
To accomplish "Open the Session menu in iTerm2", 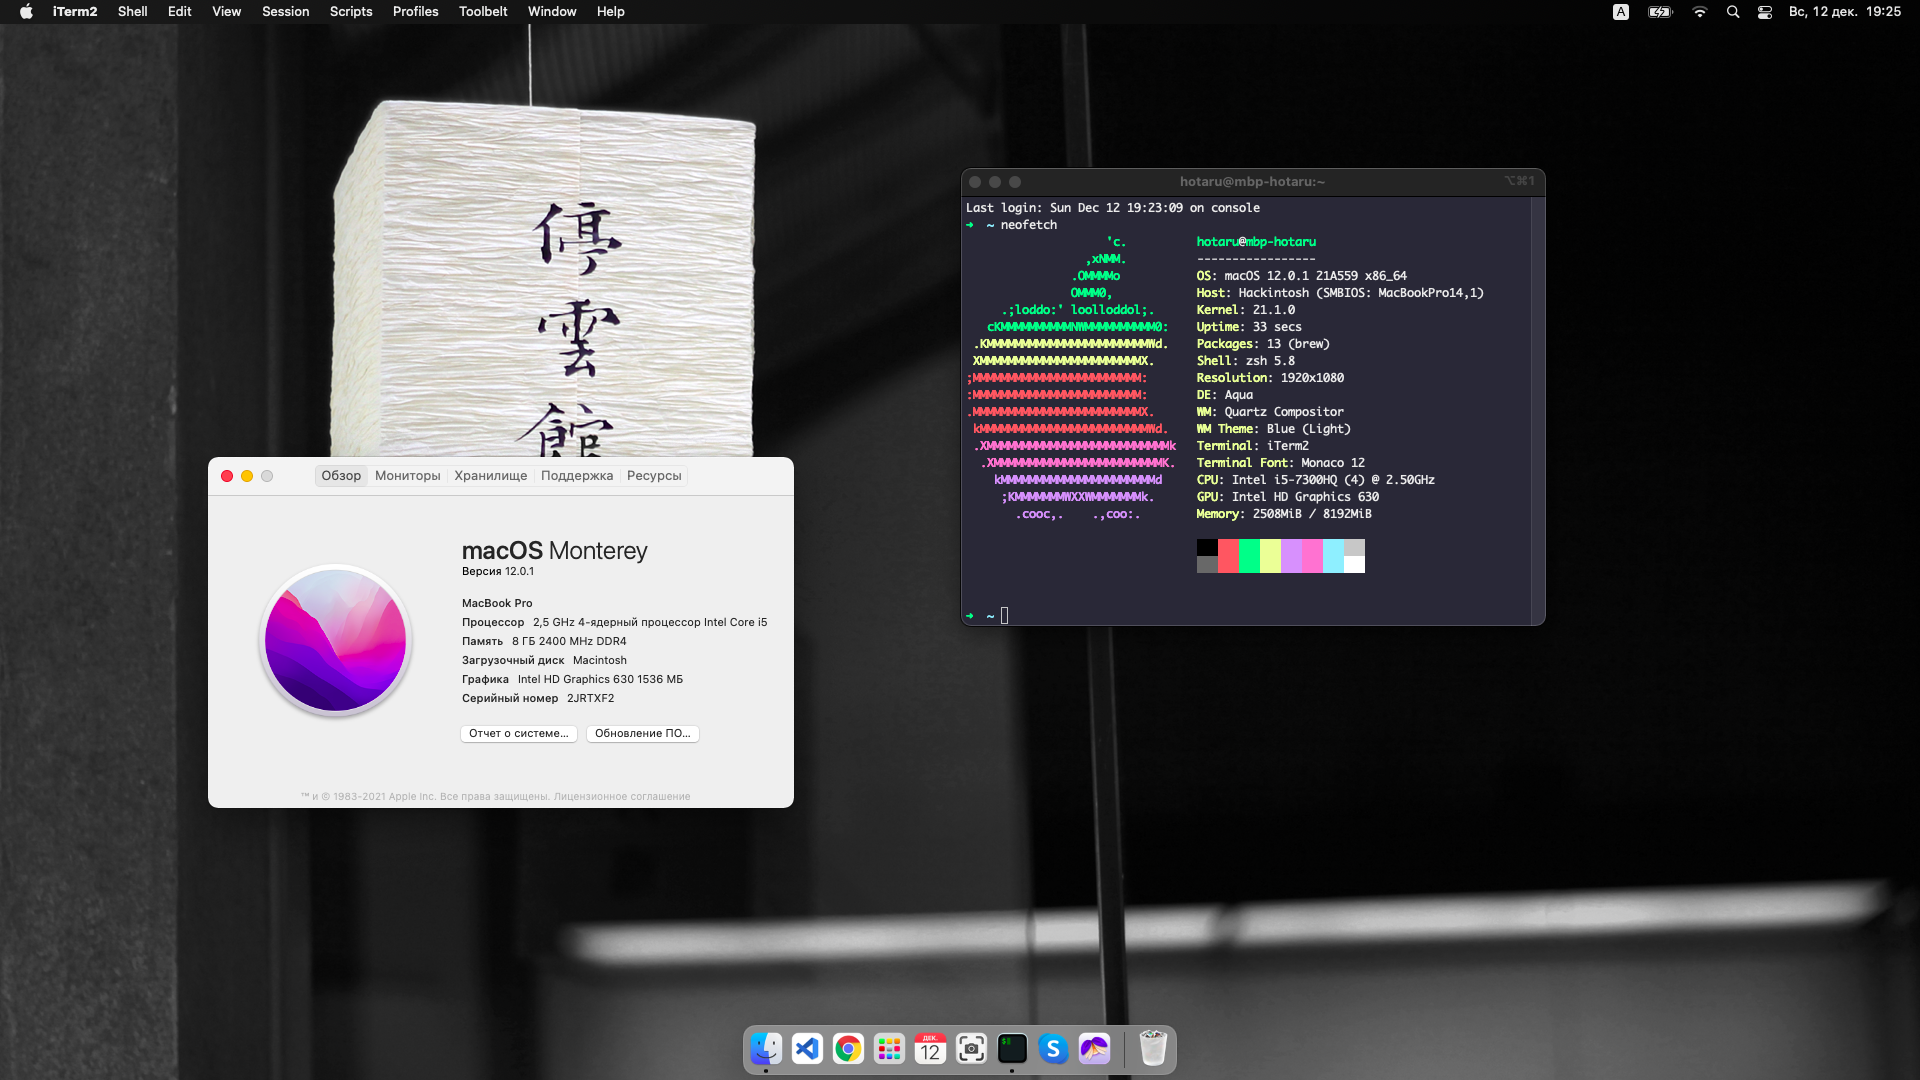I will pyautogui.click(x=285, y=12).
